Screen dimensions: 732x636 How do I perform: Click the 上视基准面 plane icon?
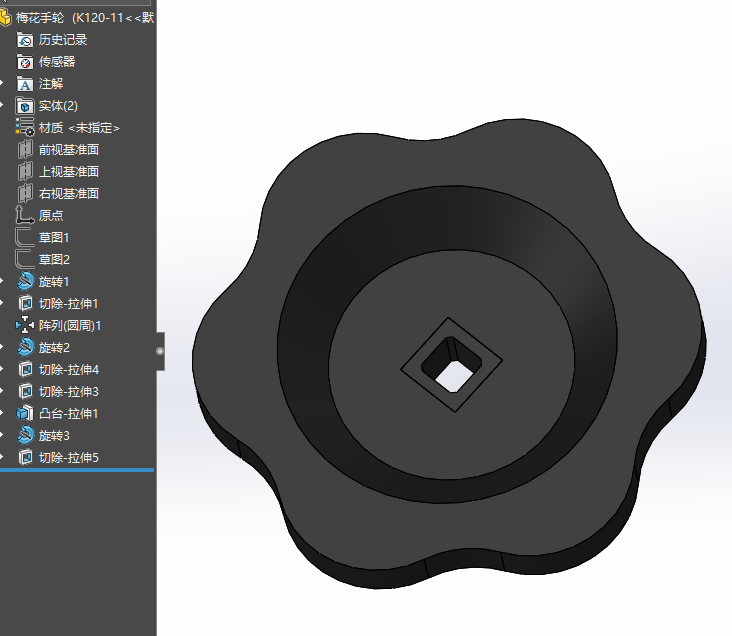(25, 172)
